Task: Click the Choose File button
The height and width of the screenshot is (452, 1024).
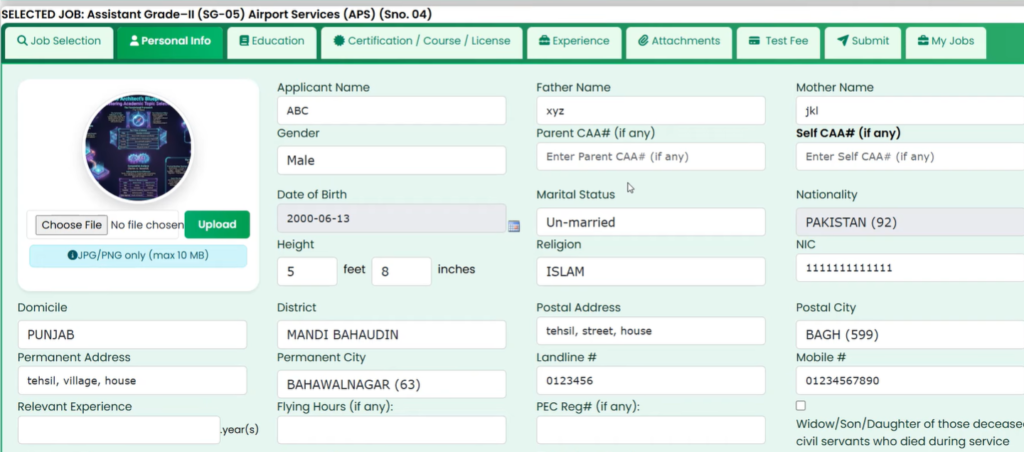Action: click(x=71, y=225)
